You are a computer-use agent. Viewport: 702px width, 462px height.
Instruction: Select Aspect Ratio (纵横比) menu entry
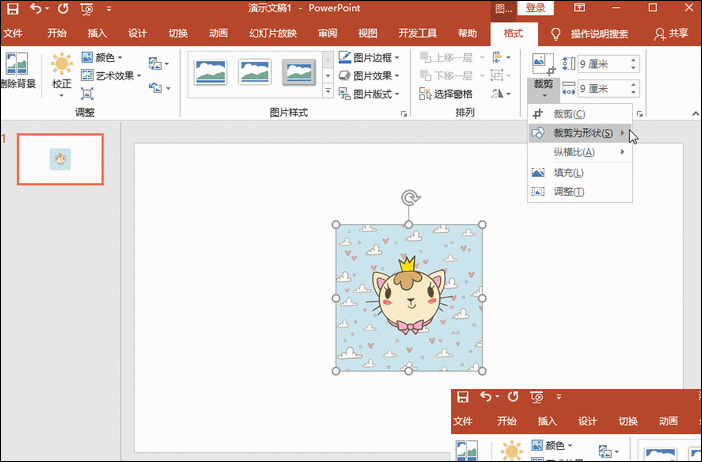click(574, 152)
